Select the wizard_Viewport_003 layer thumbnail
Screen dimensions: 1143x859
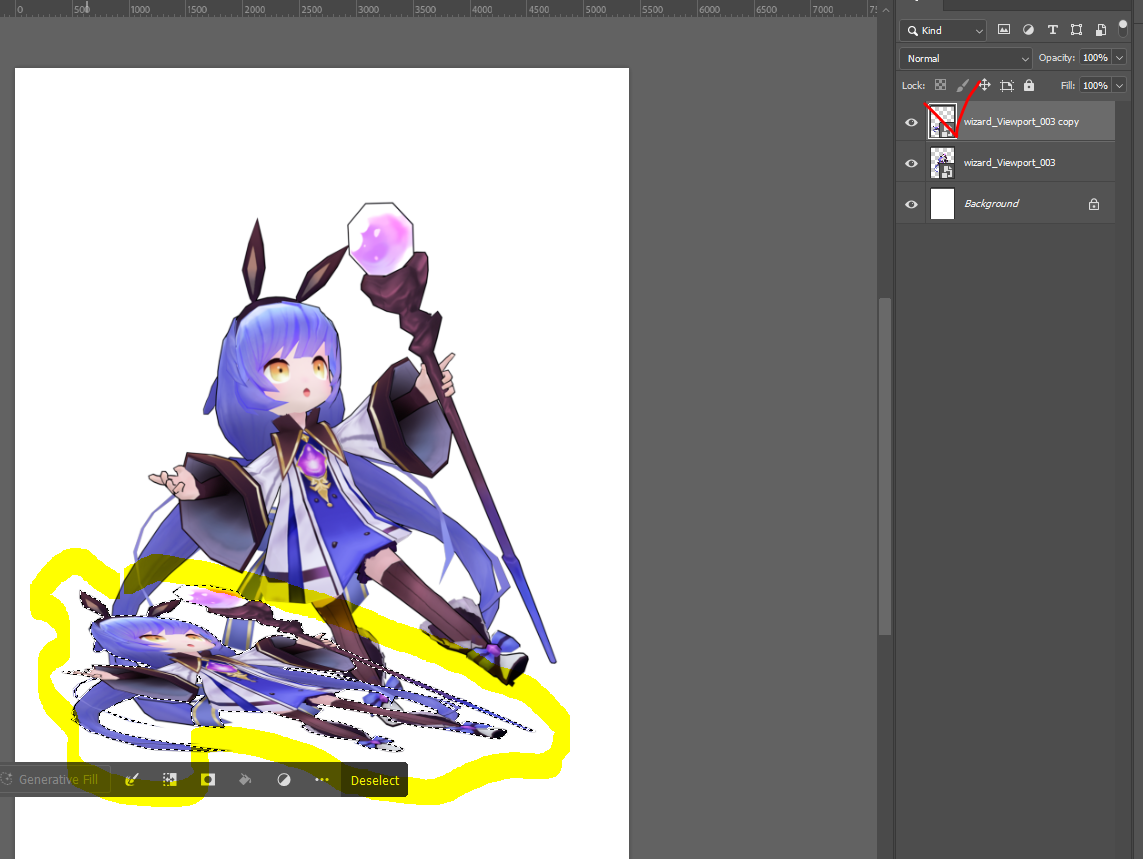click(943, 162)
